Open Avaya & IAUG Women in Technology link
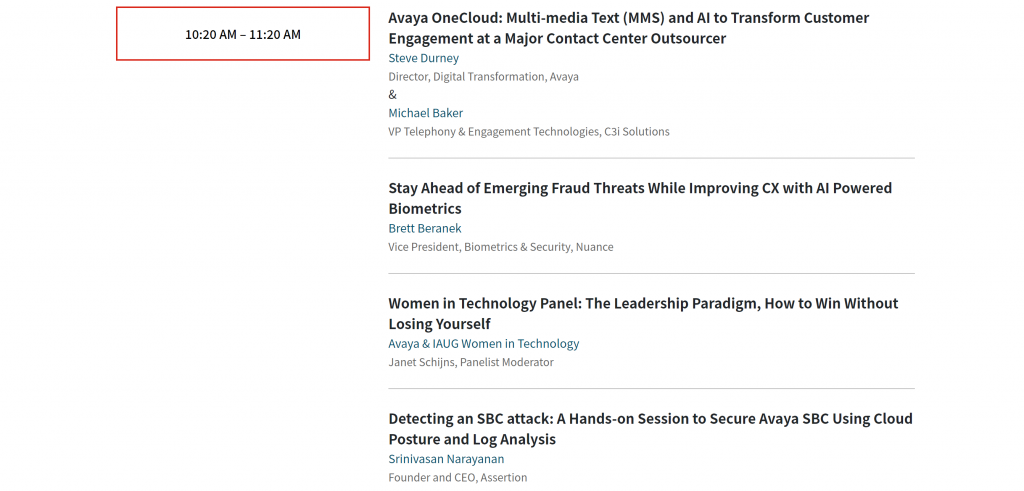 (x=484, y=343)
